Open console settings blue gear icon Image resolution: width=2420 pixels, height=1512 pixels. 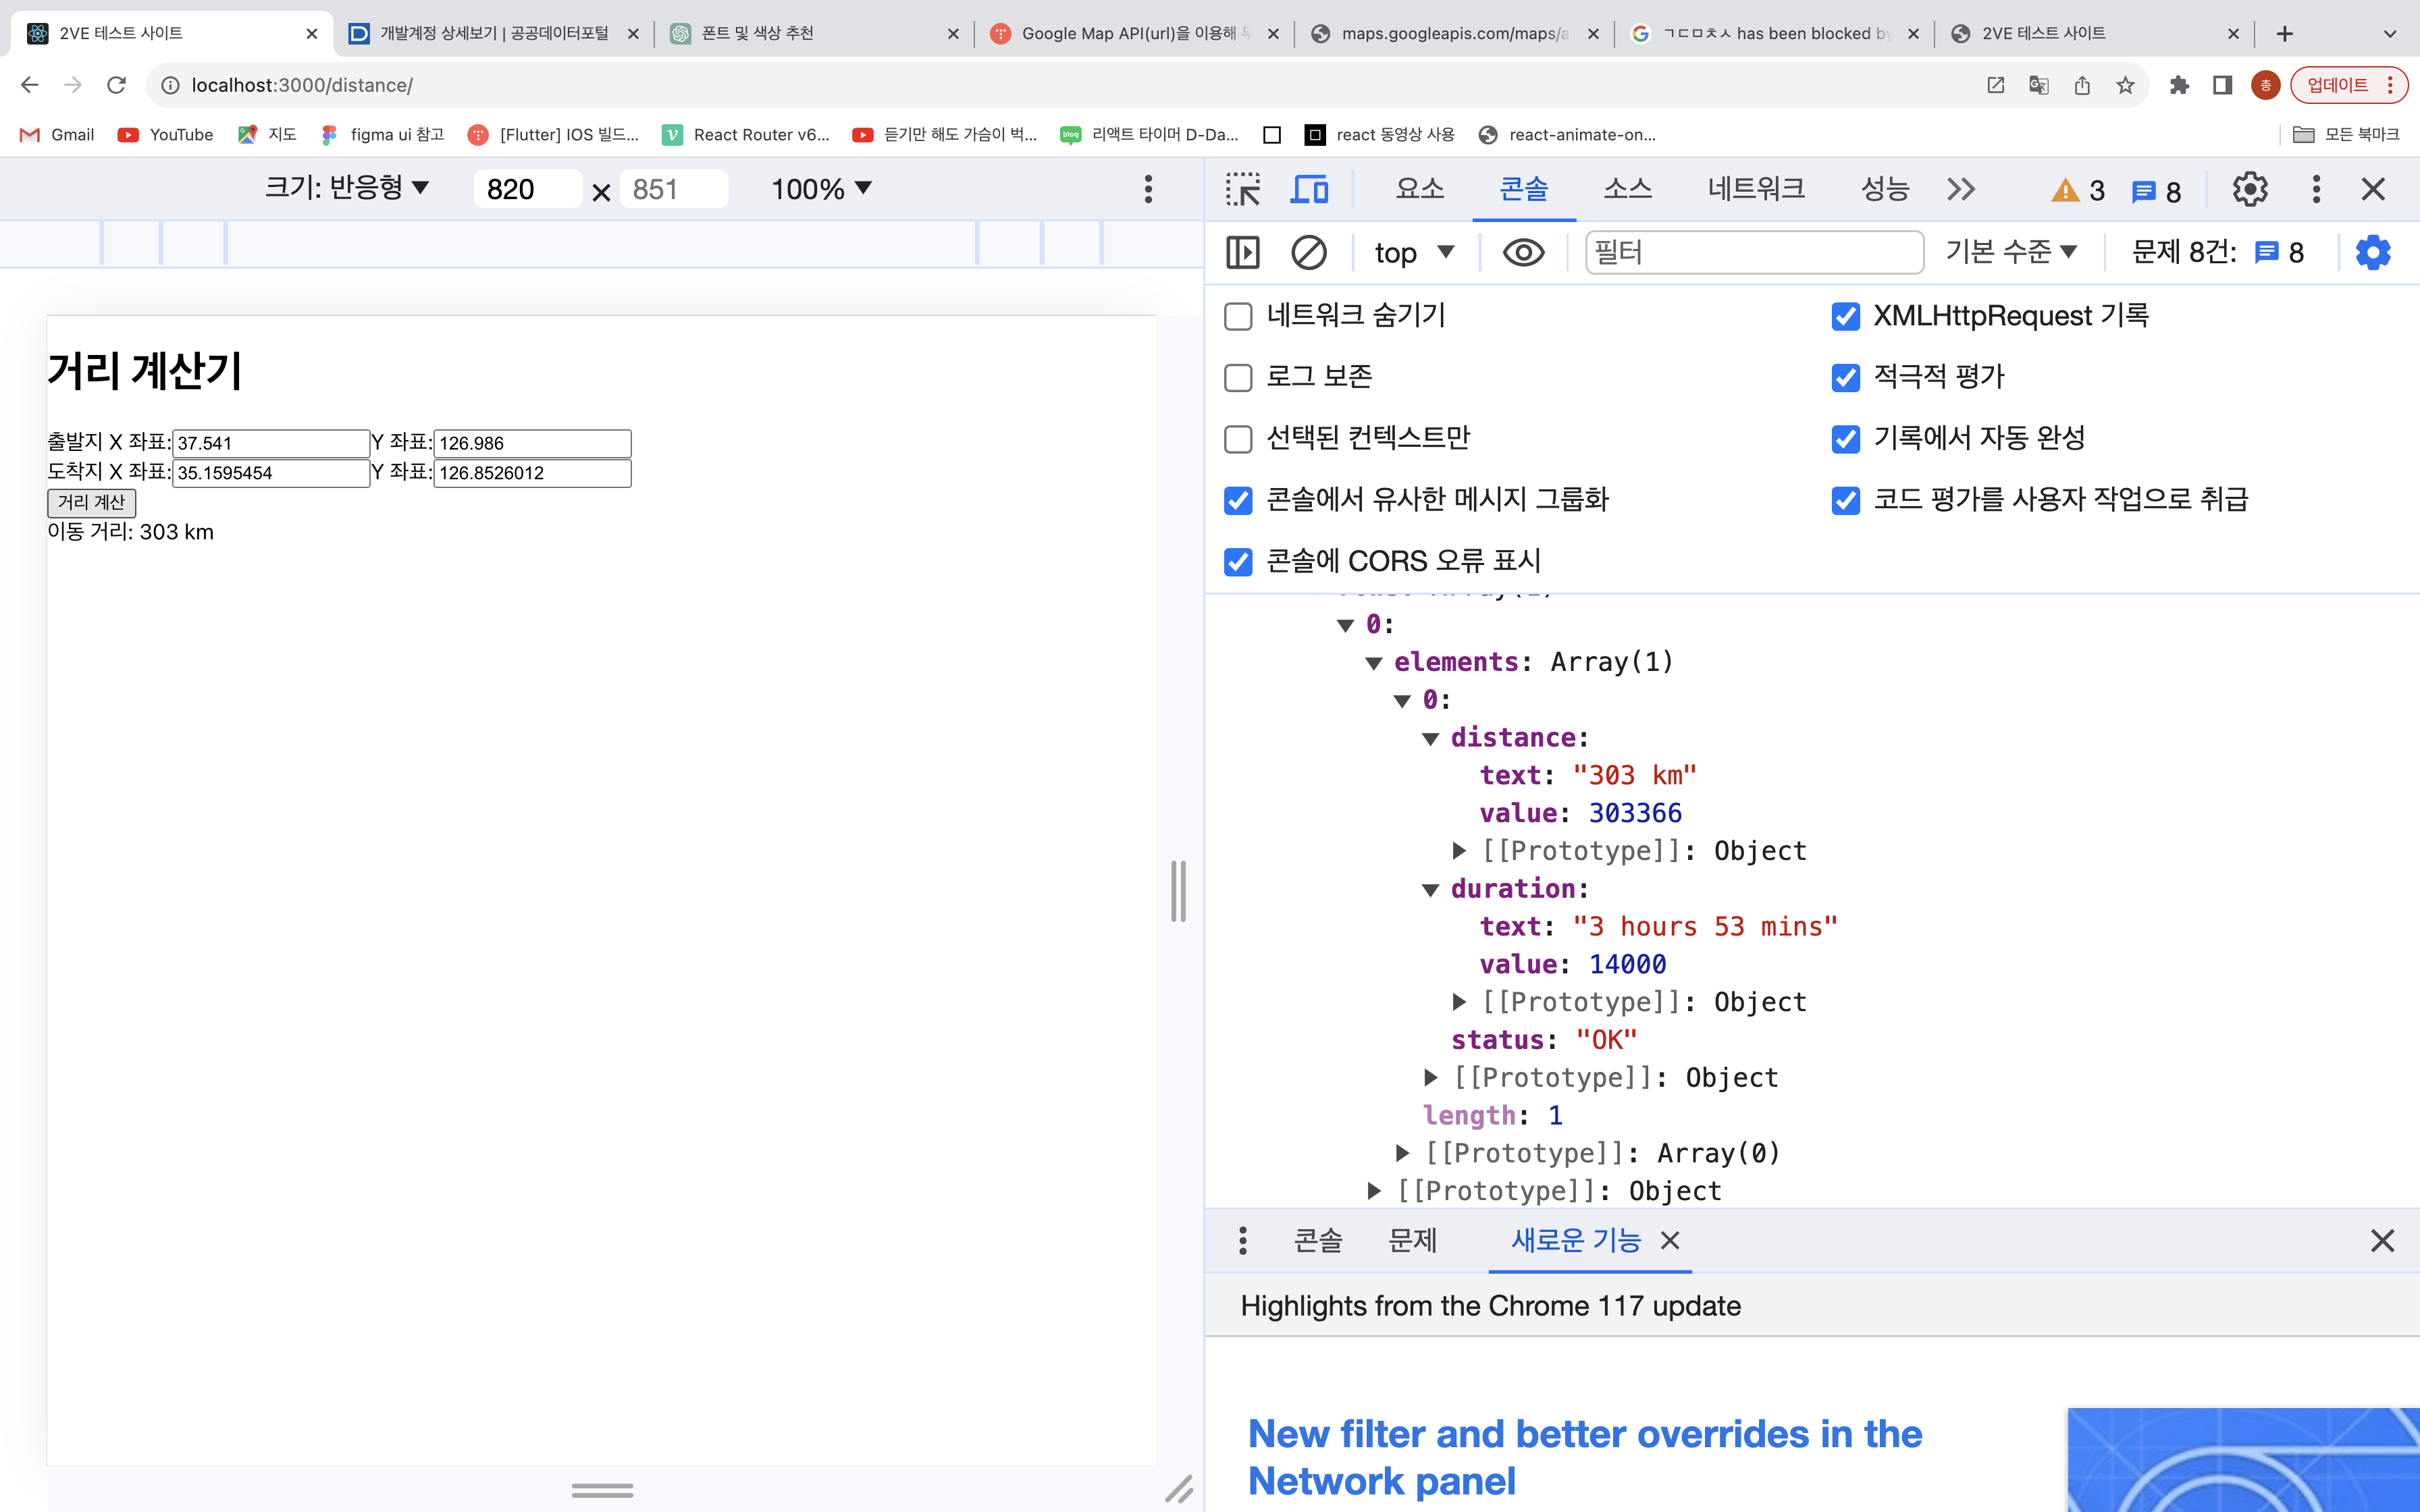point(2372,252)
